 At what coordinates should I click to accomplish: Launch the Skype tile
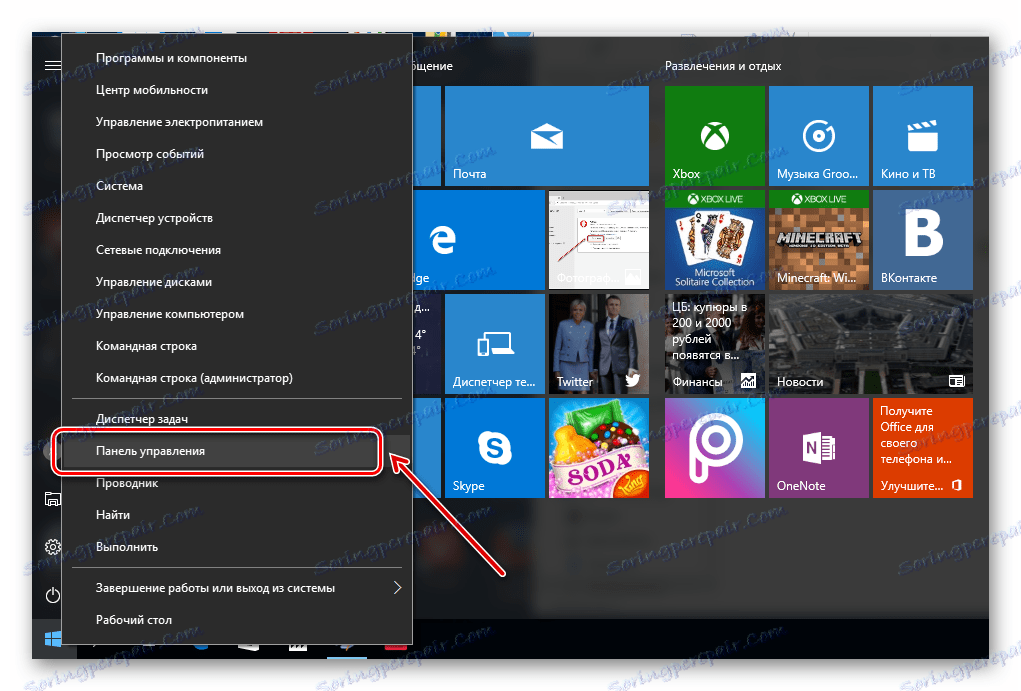point(494,448)
